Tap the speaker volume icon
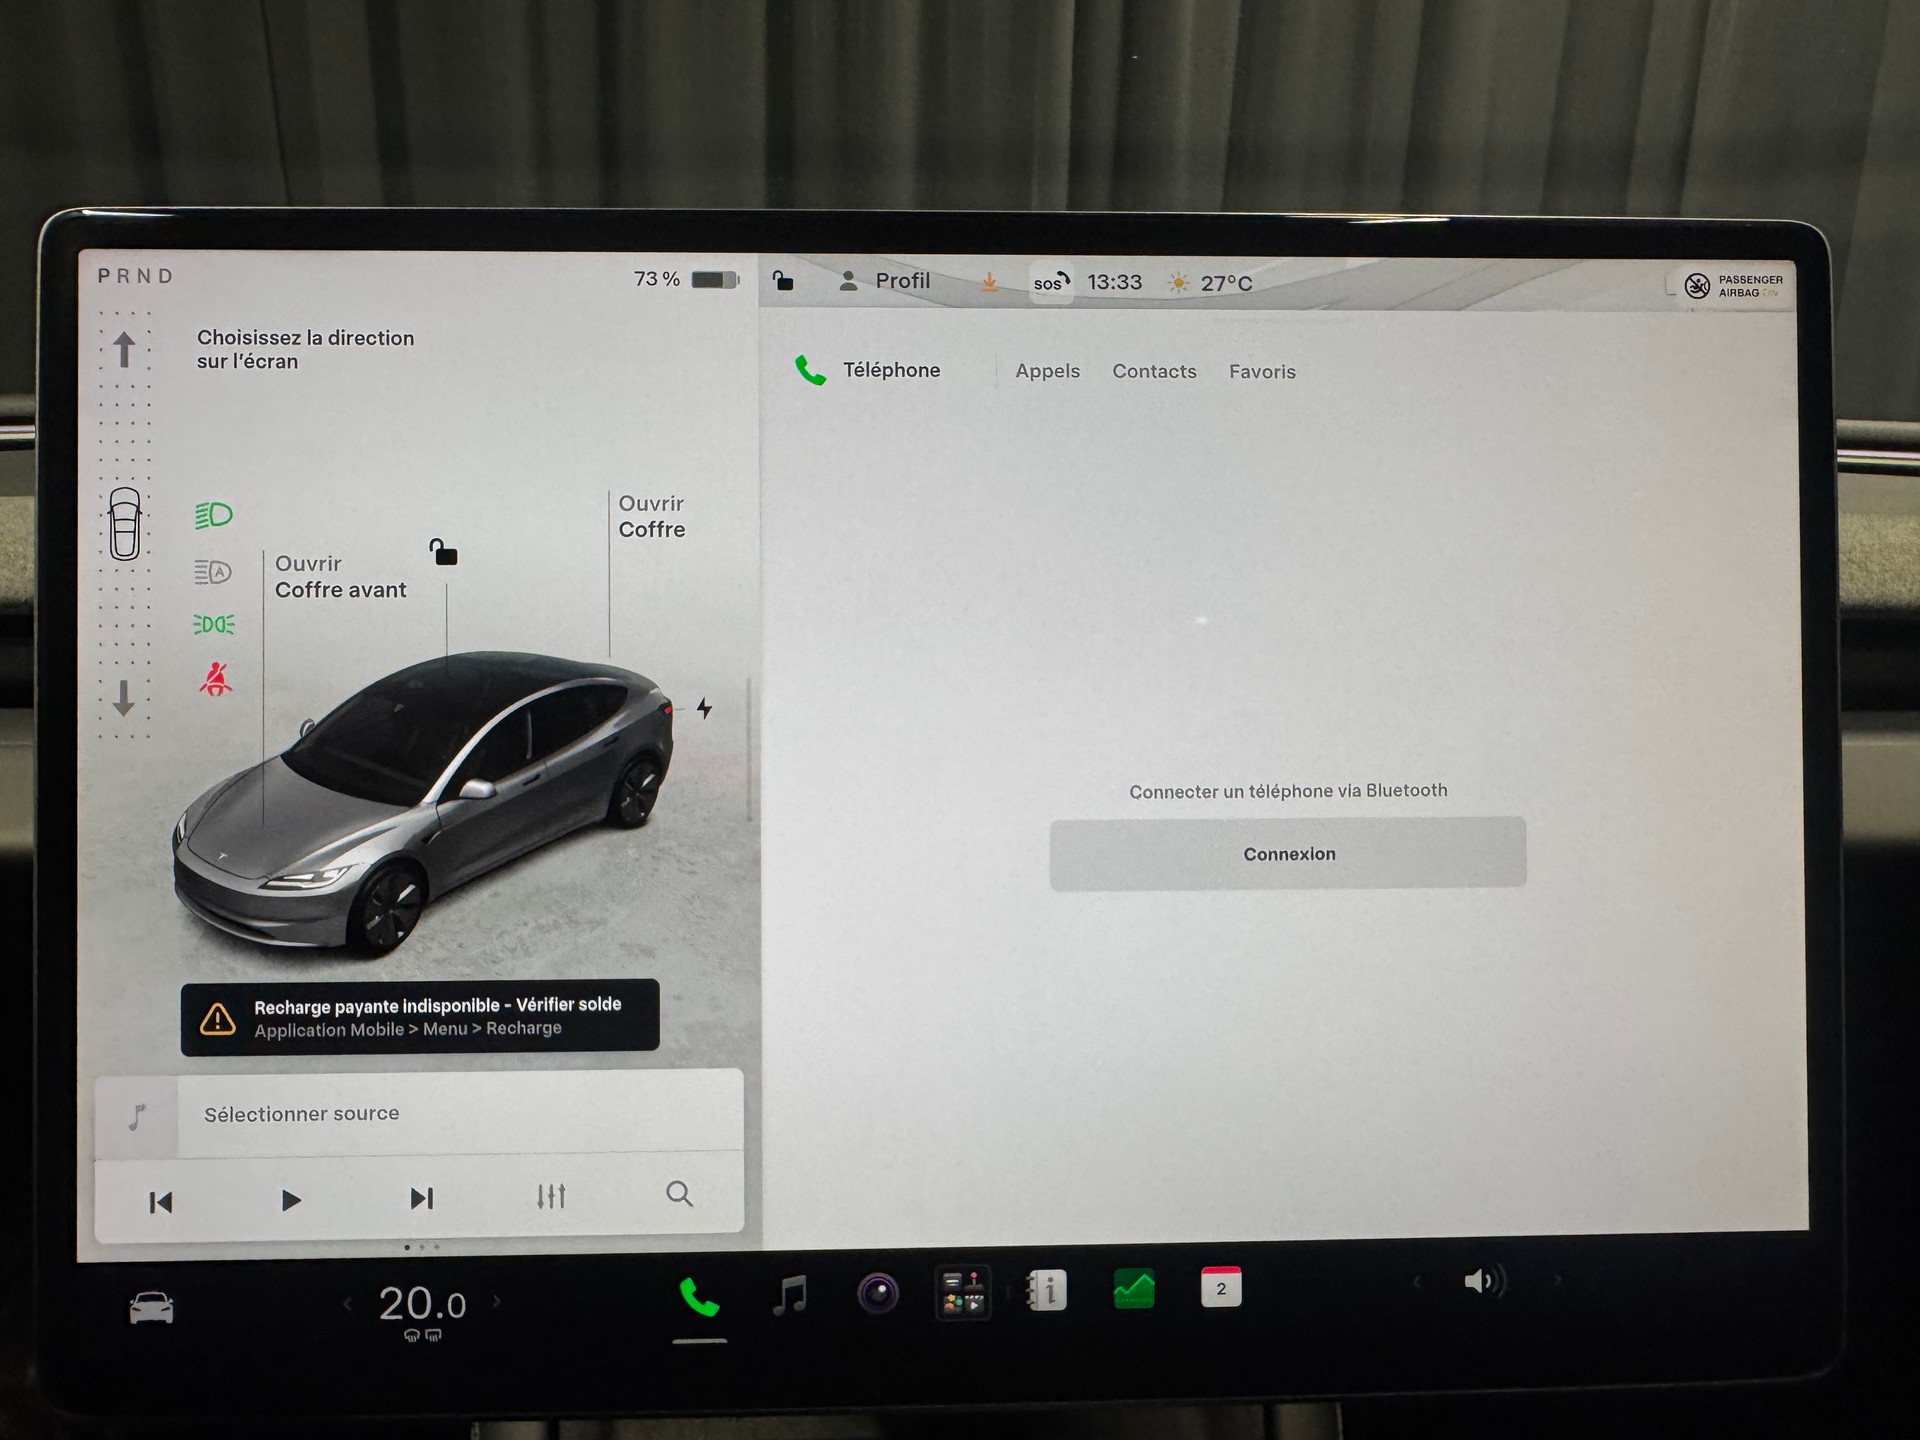 1484,1281
